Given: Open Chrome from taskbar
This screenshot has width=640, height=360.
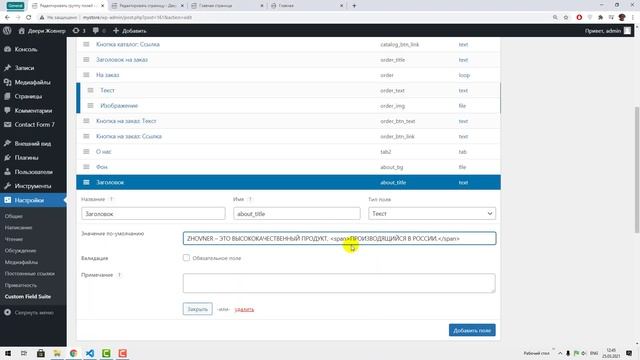Looking at the screenshot, I should click(73, 353).
